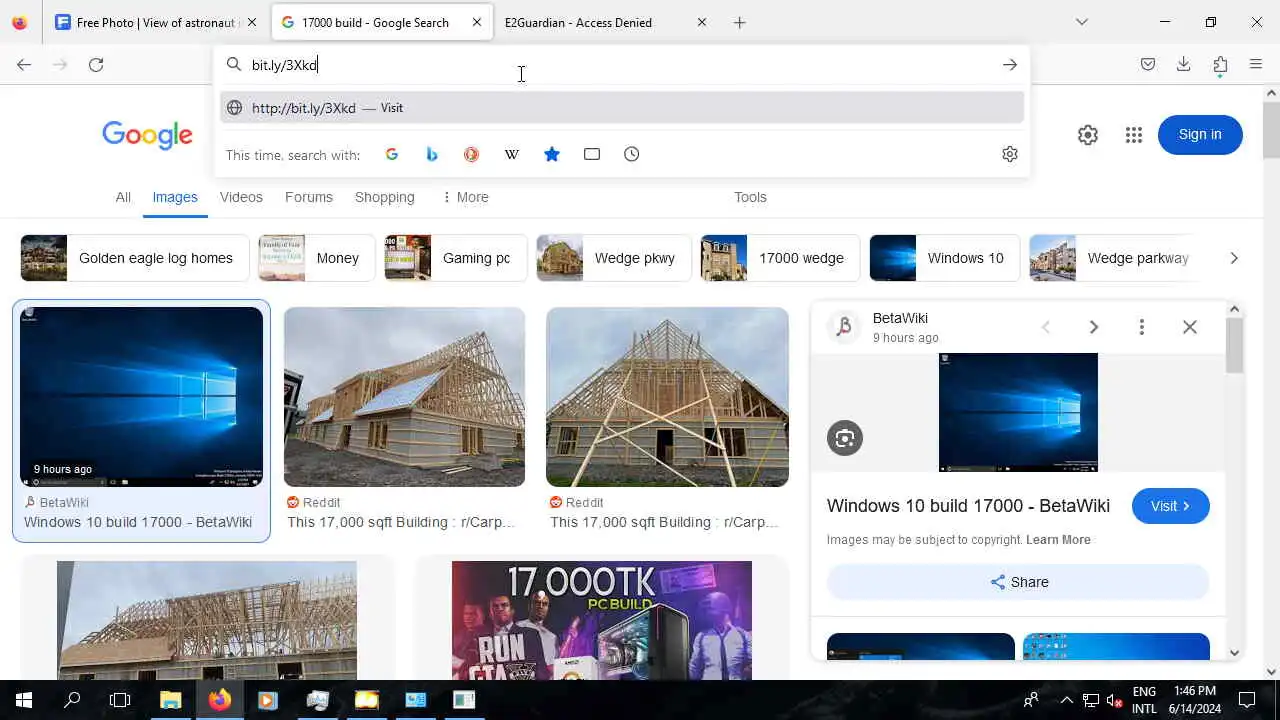Viewport: 1280px width, 720px height.
Task: Open Google quick settings gear
Action: [1088, 135]
